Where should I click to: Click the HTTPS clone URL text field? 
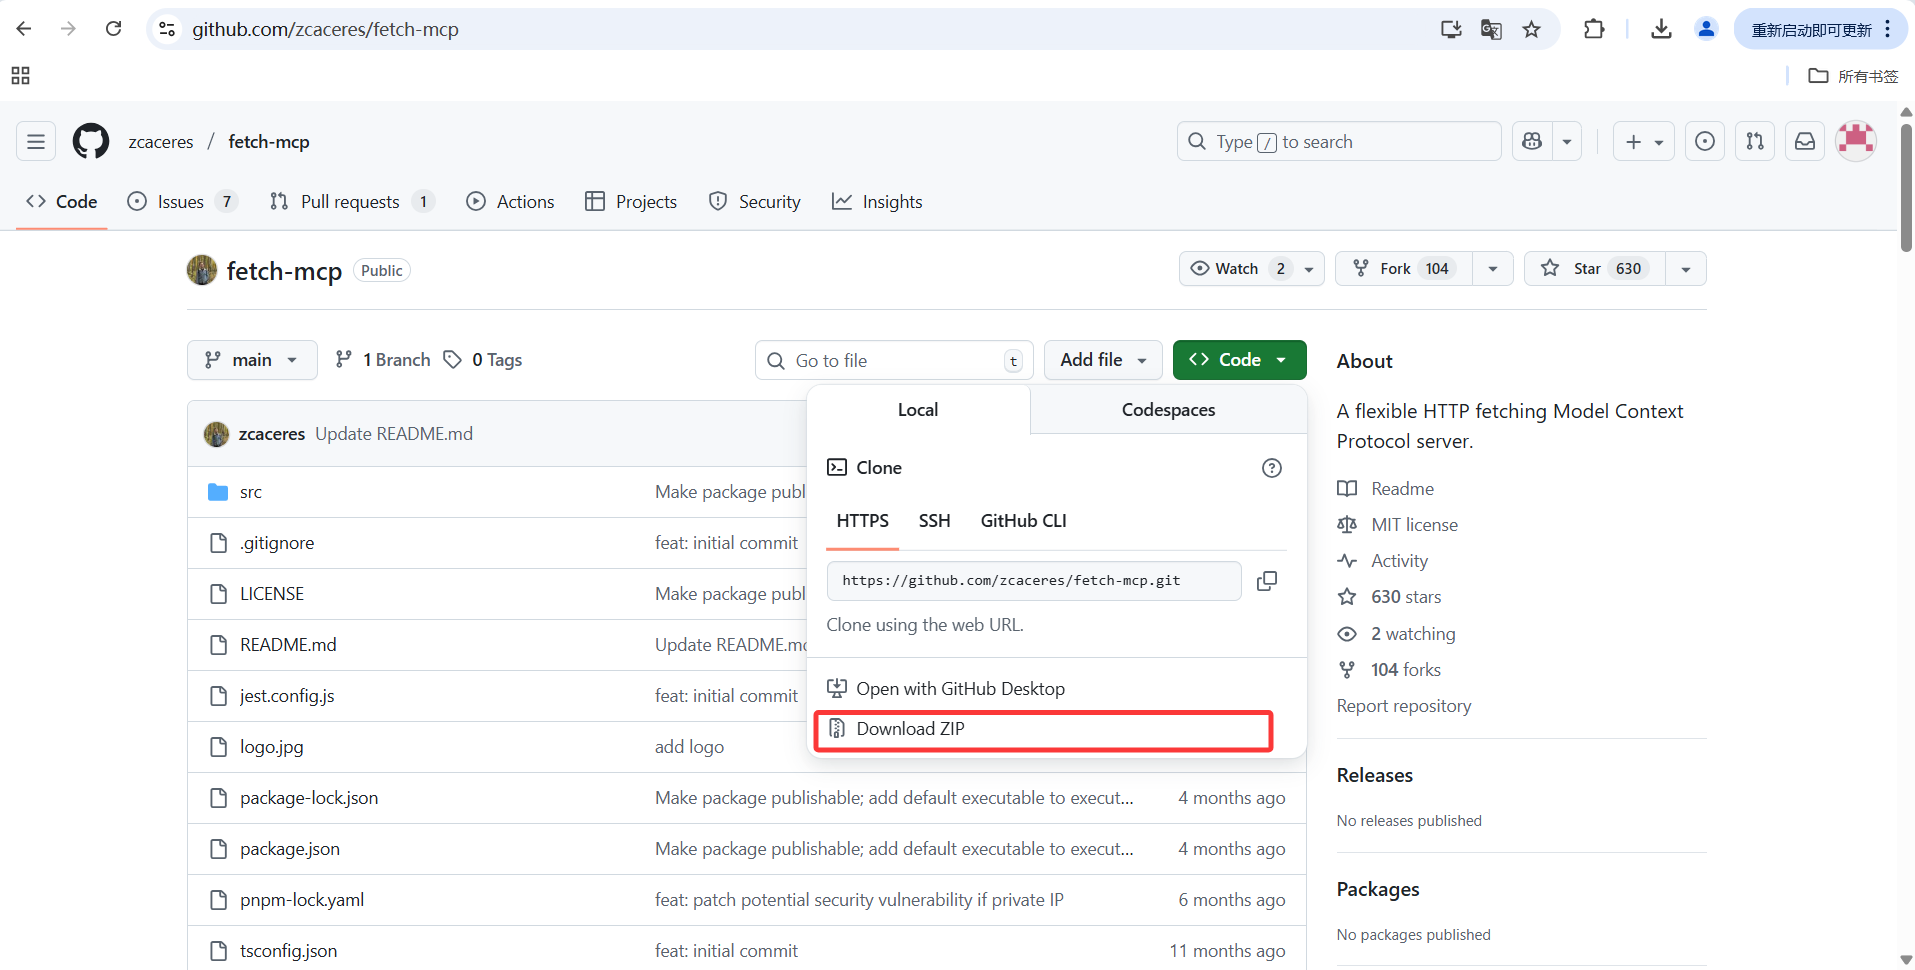(x=1034, y=581)
